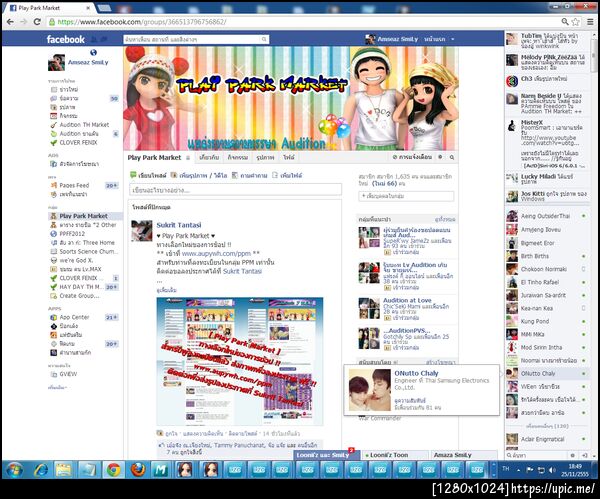Select the Play Park Market browser tab
The height and width of the screenshot is (499, 600).
point(48,8)
